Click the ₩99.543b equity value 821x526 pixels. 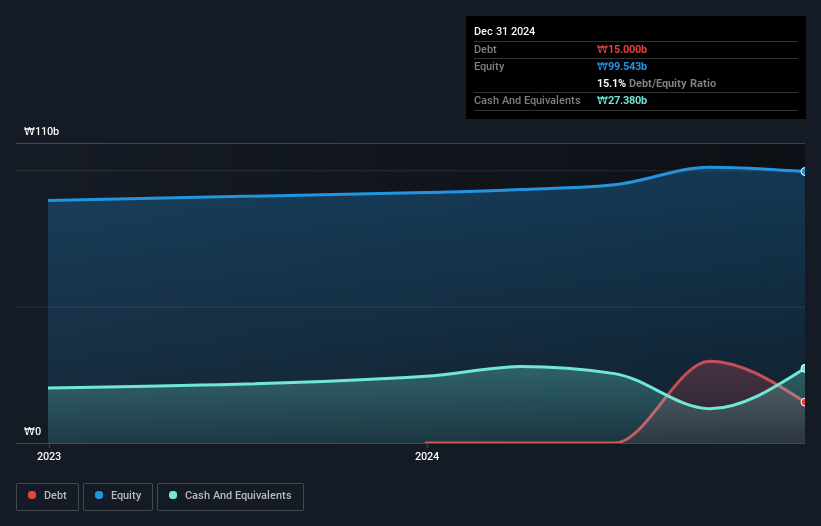click(622, 66)
